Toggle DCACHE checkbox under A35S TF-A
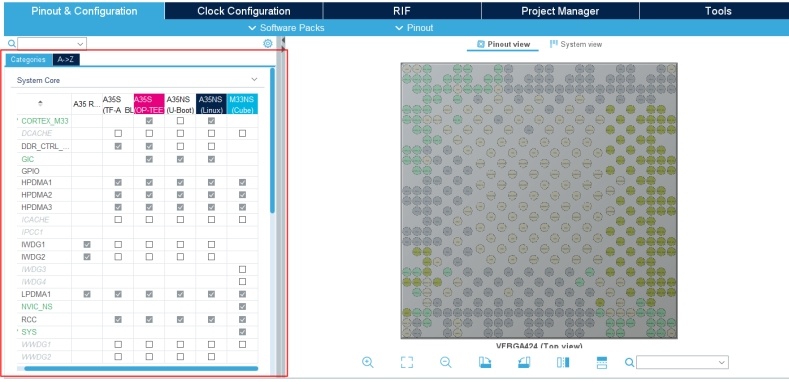789x382 pixels. [118, 133]
